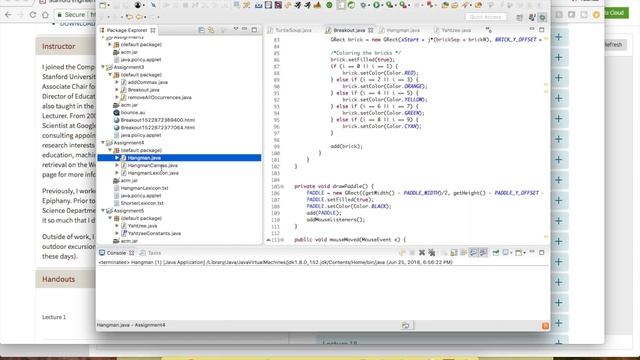Click Collapse All in Package Explorer
The height and width of the screenshot is (360, 640).
pyautogui.click(x=202, y=30)
